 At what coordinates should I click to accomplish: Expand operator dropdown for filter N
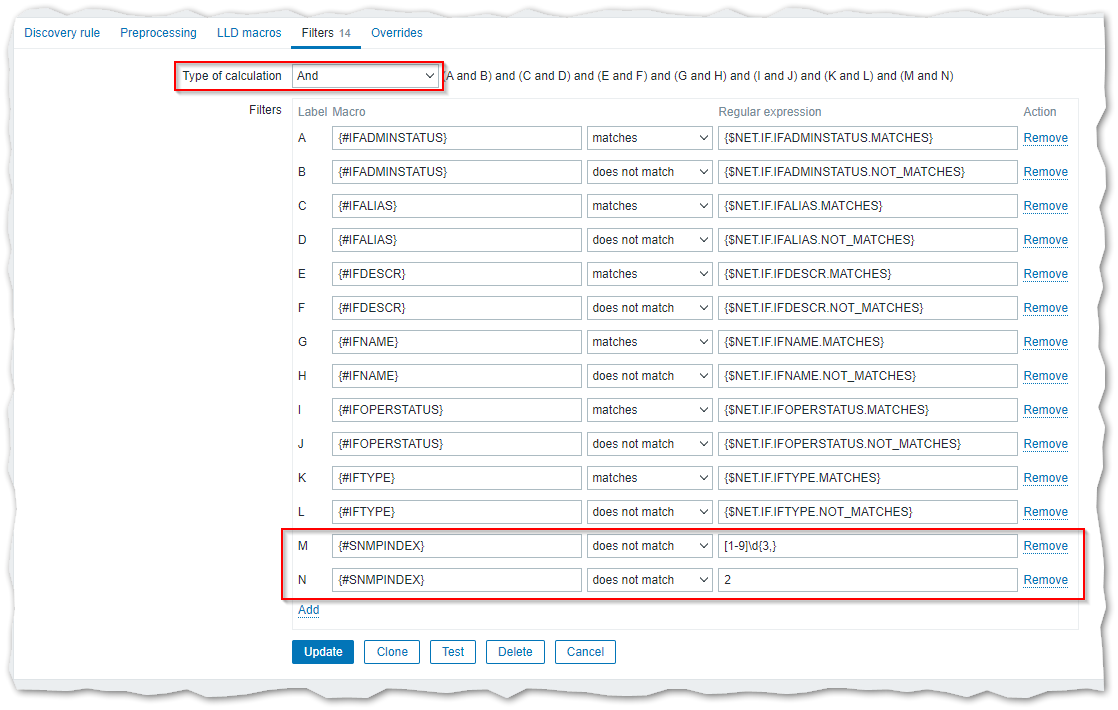tap(649, 580)
